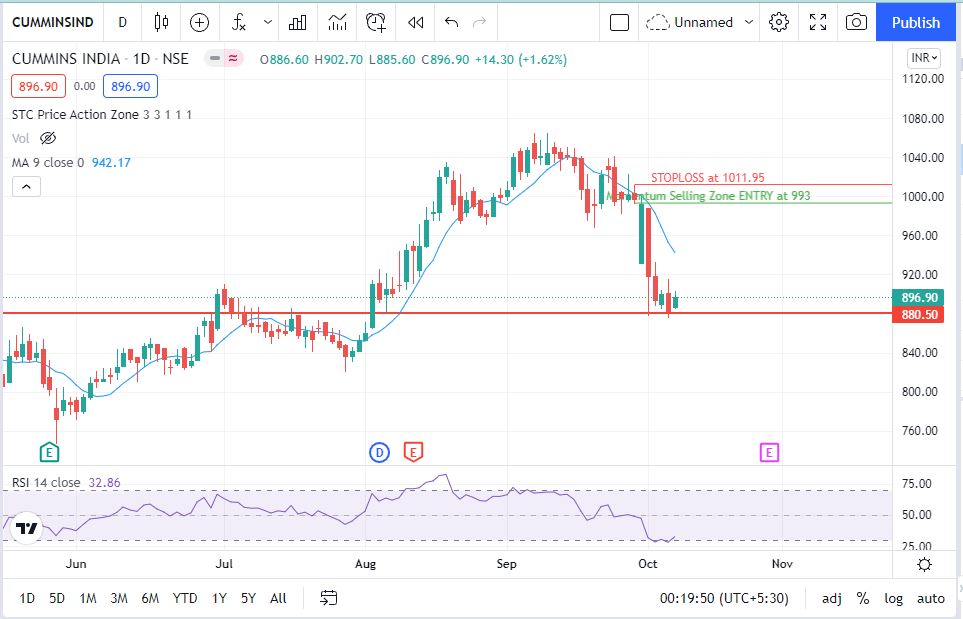Take a chart snapshot with the camera icon
Viewport: 963px width, 619px height.
tap(856, 22)
